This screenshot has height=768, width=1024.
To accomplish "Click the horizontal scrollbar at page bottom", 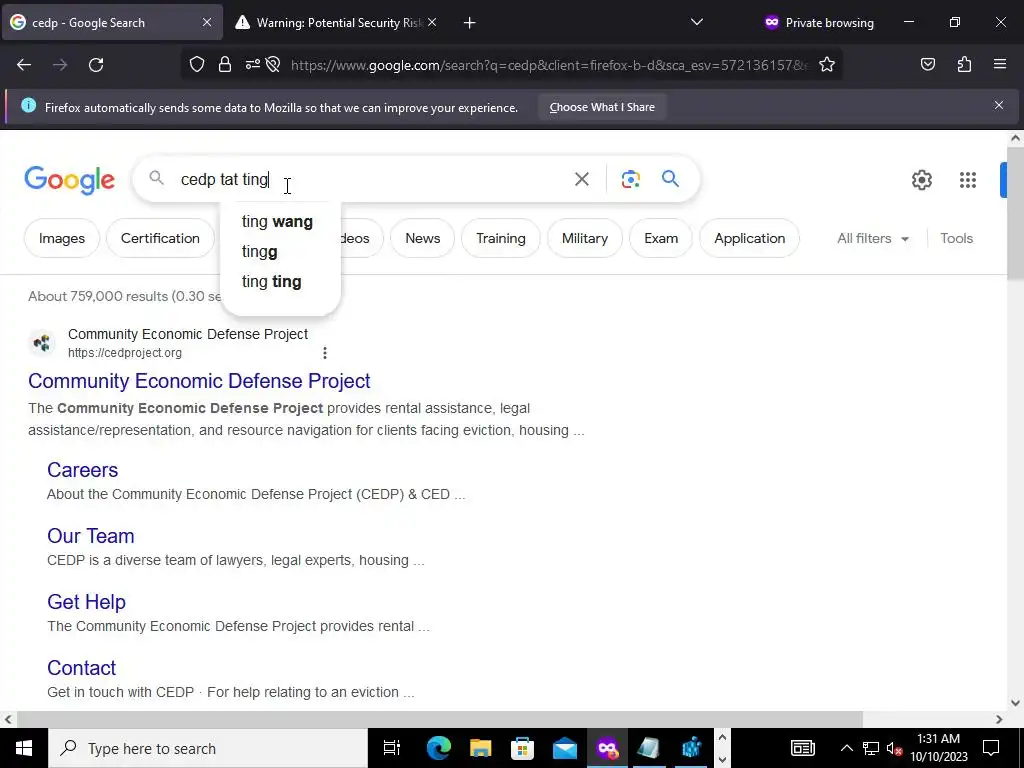I will [439, 719].
